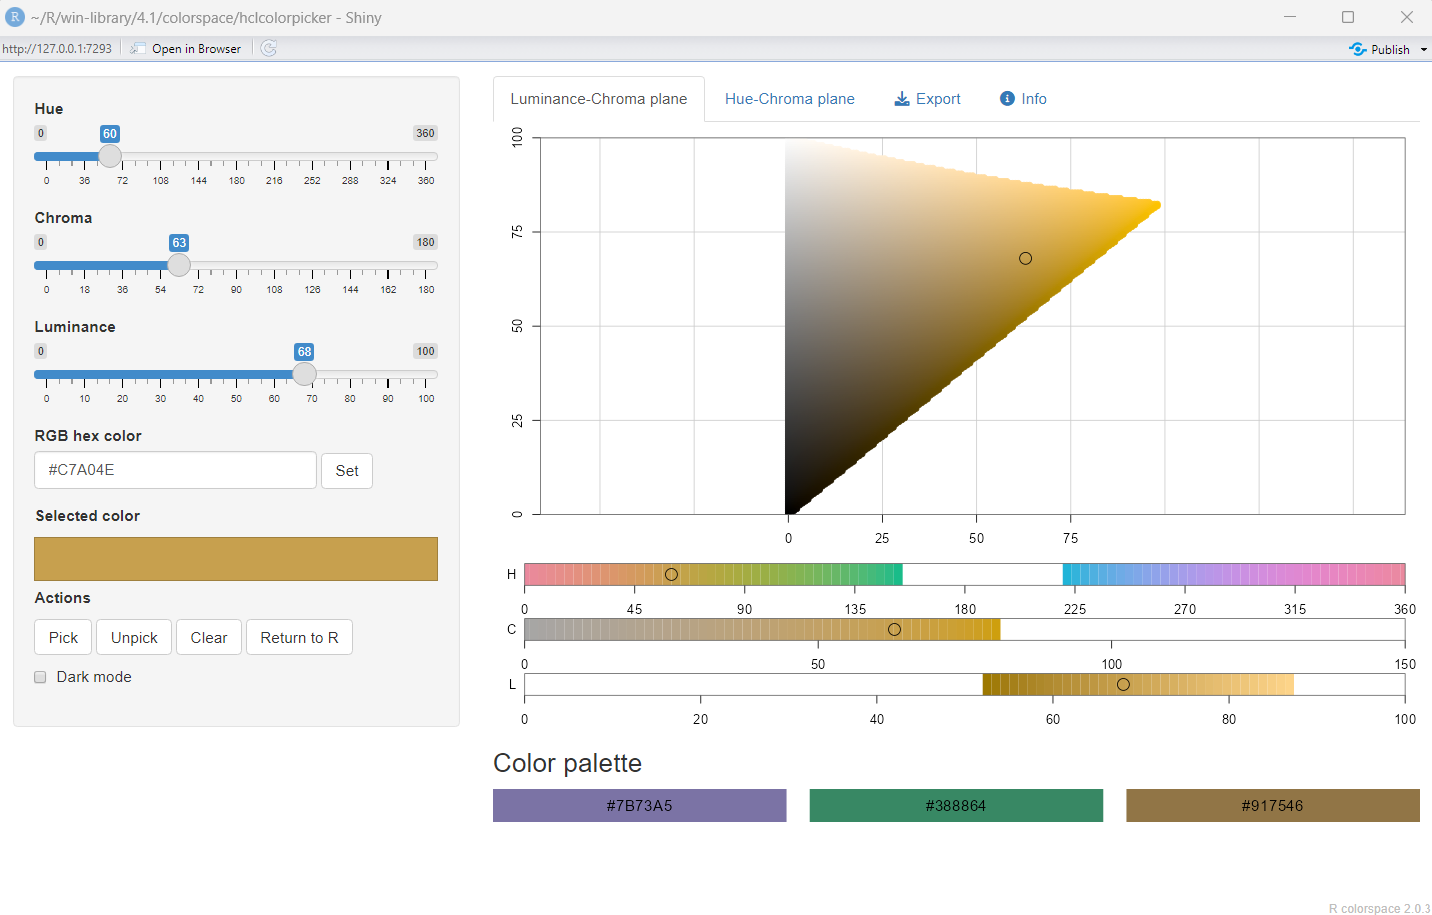Click the Export download icon

pos(902,99)
